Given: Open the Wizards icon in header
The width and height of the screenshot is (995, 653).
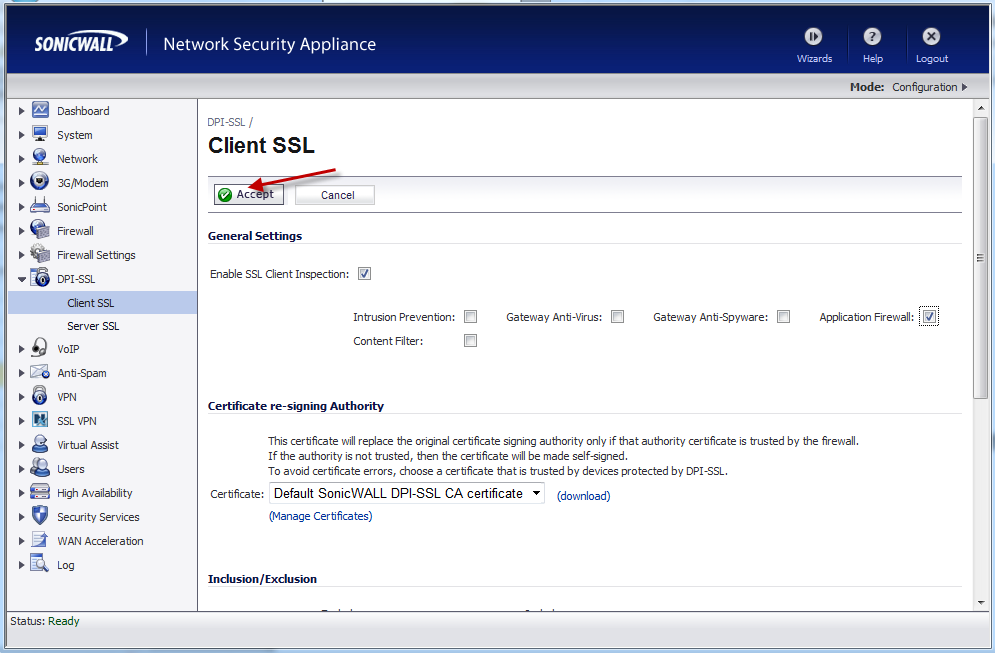Looking at the screenshot, I should [x=814, y=37].
